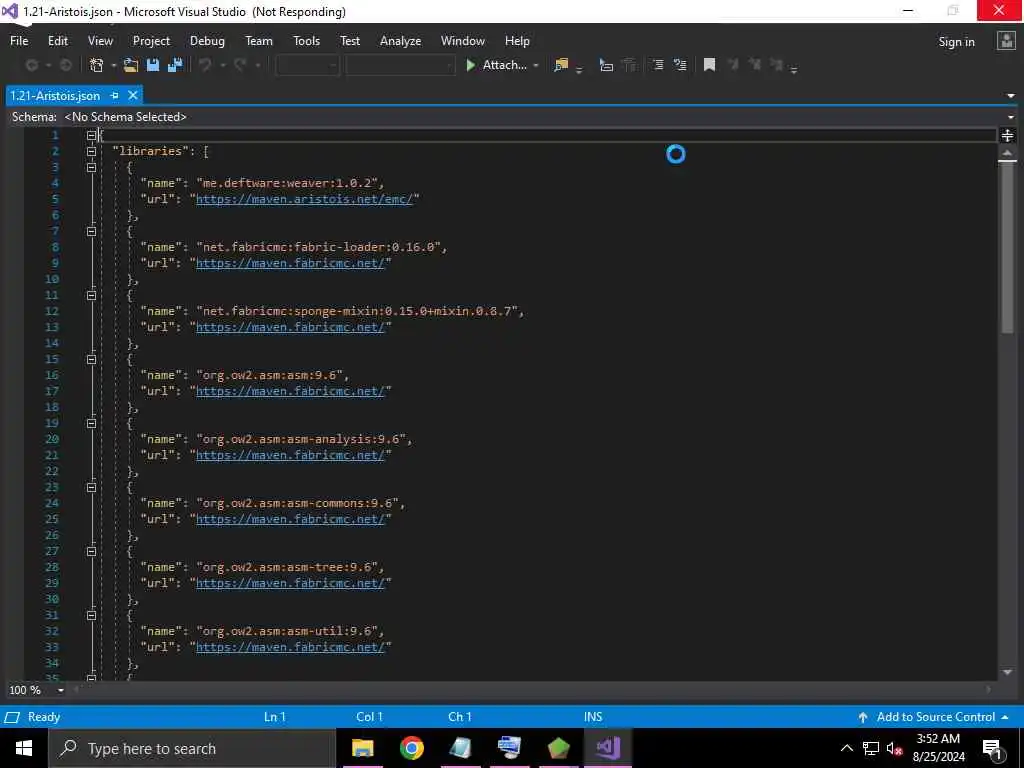Click the Decrease Indent toolbar icon
Image resolution: width=1024 pixels, height=768 pixels.
coord(658,65)
